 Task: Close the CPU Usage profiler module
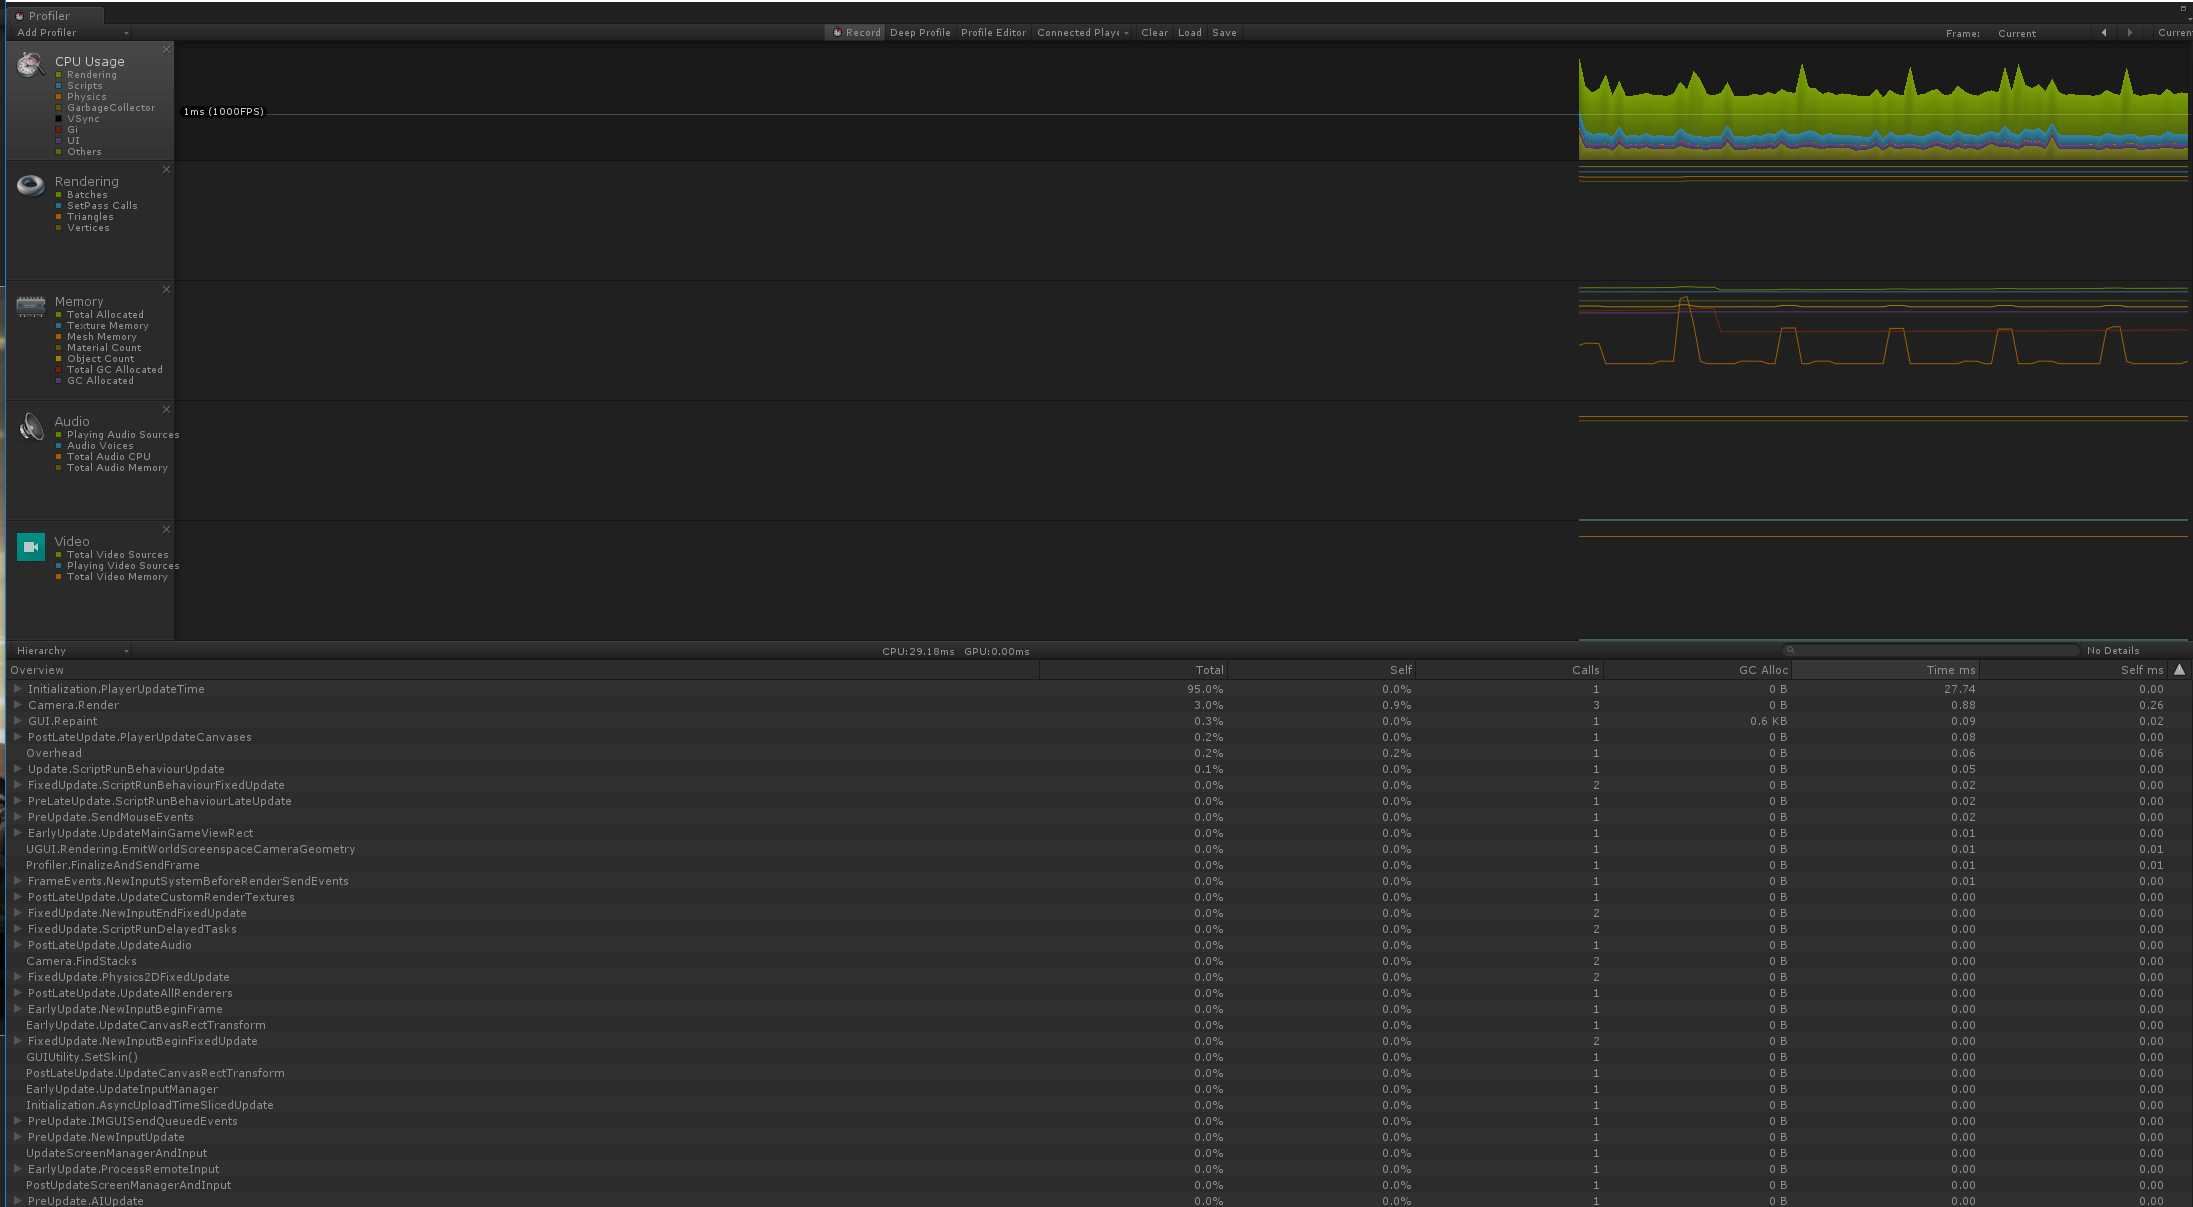click(166, 49)
